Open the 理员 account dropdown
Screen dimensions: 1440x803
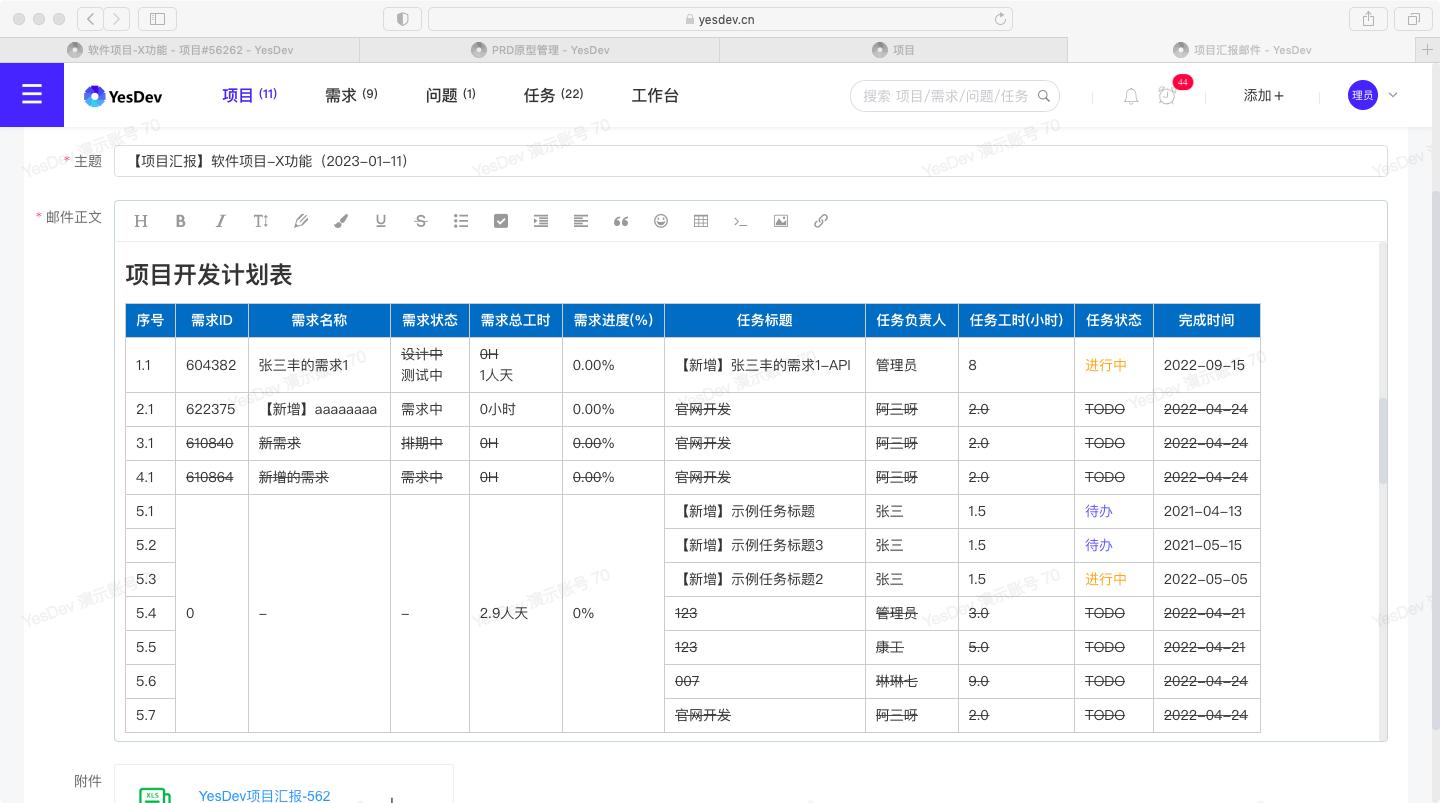click(x=1372, y=95)
